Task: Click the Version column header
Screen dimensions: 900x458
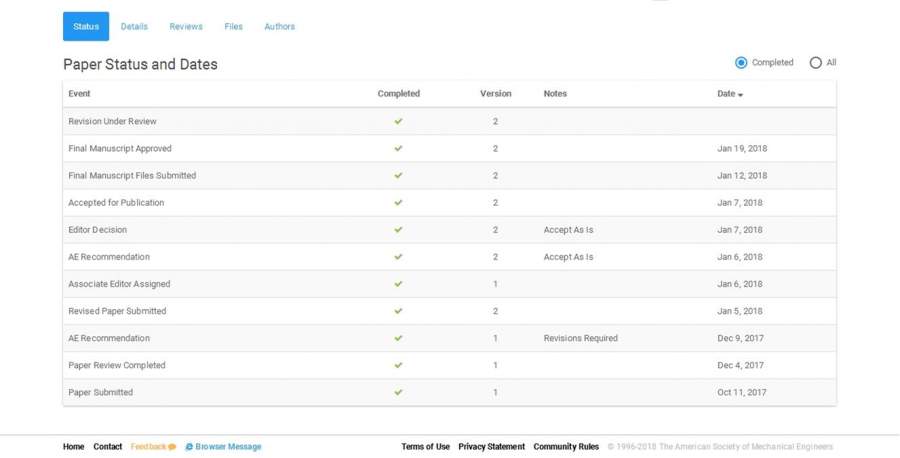Action: (x=495, y=94)
